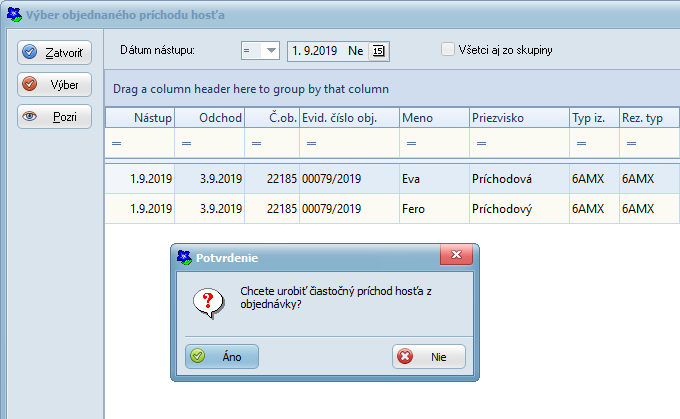Sort by the Odchod column header

210,118
